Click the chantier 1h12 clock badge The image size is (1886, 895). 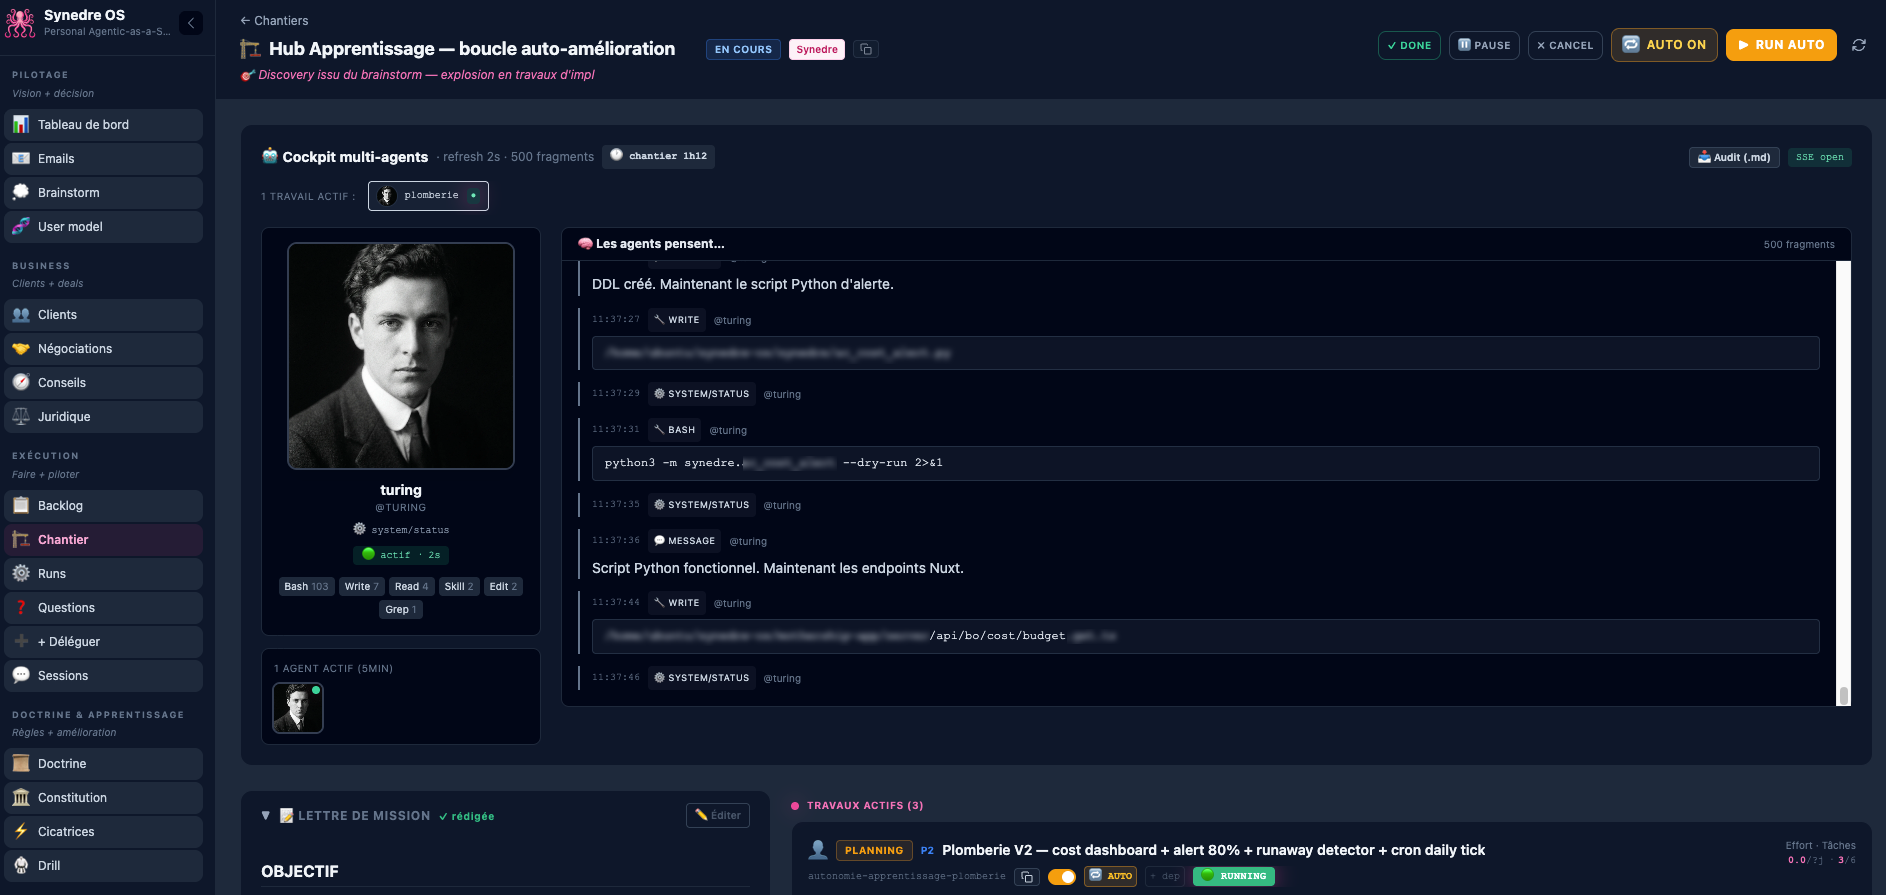coord(659,156)
